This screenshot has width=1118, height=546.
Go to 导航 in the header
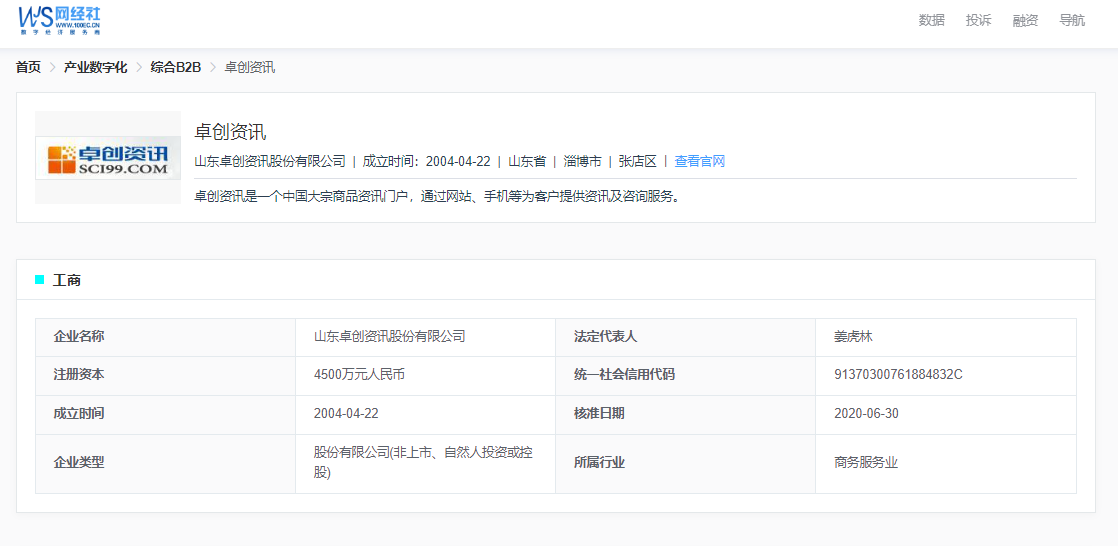pos(1071,20)
